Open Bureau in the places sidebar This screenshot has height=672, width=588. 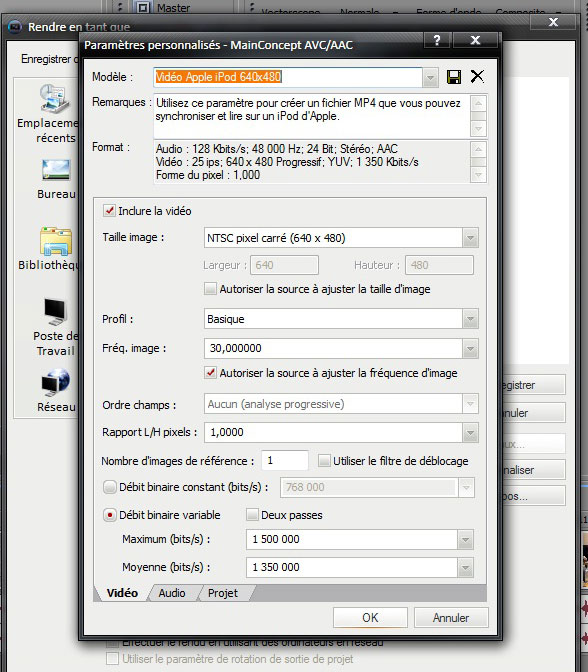pos(56,179)
